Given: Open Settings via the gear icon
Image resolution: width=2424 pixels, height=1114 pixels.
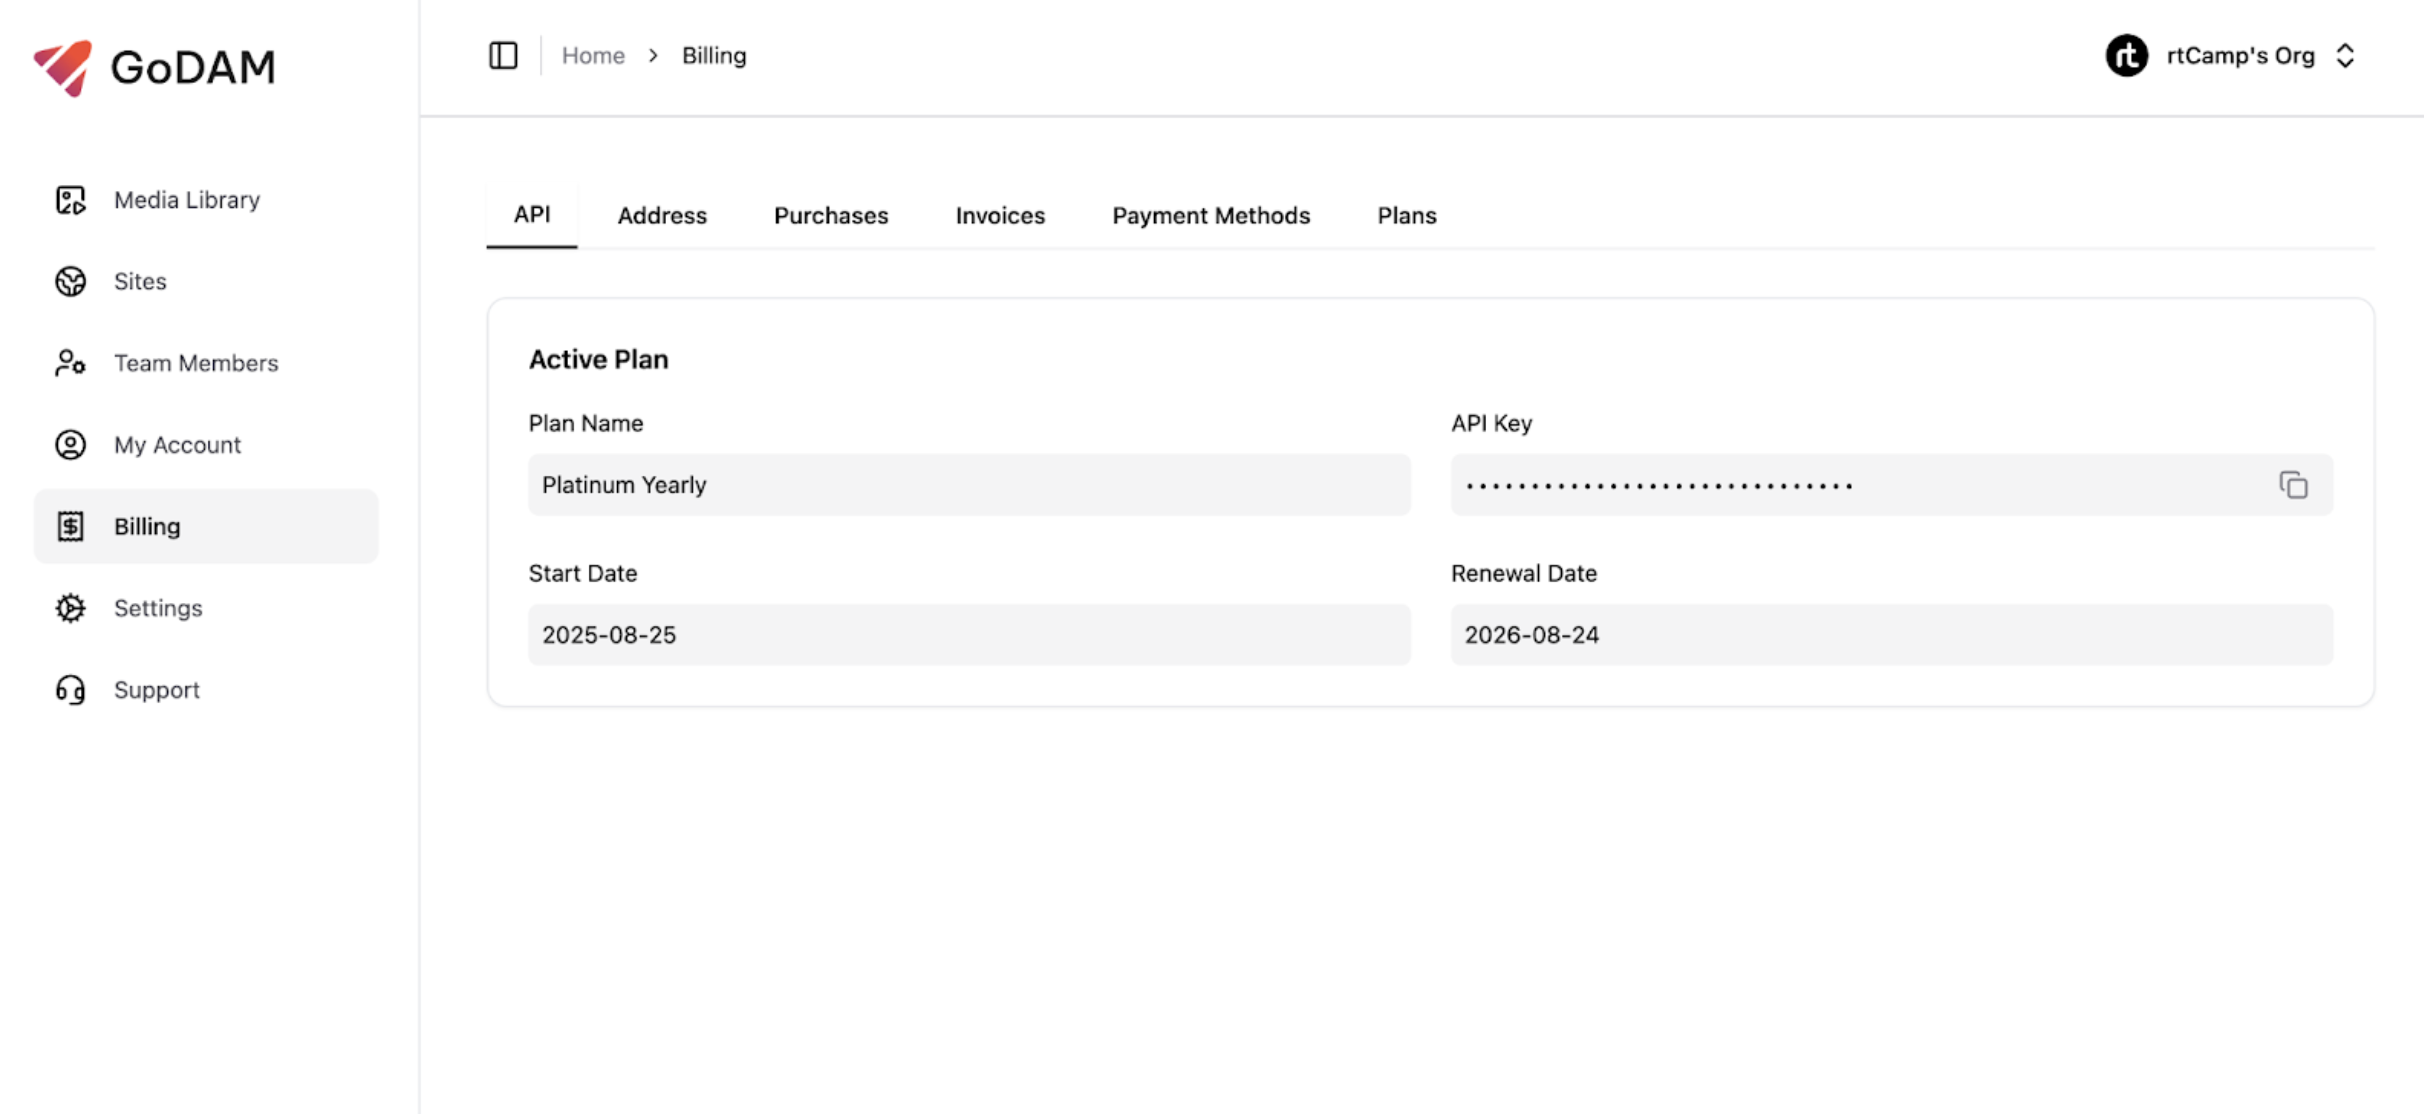Looking at the screenshot, I should [69, 607].
